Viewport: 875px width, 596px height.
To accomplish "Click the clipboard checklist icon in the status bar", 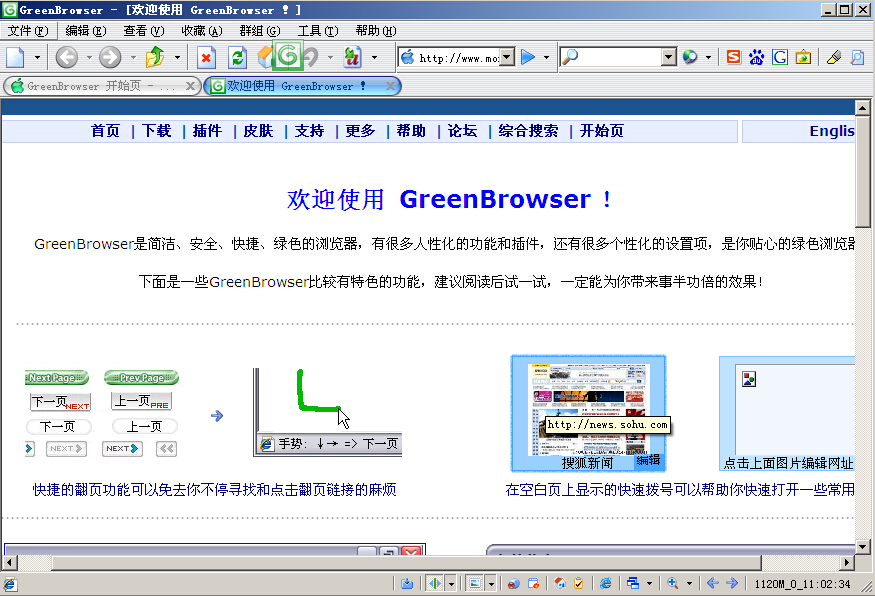I will [x=579, y=584].
